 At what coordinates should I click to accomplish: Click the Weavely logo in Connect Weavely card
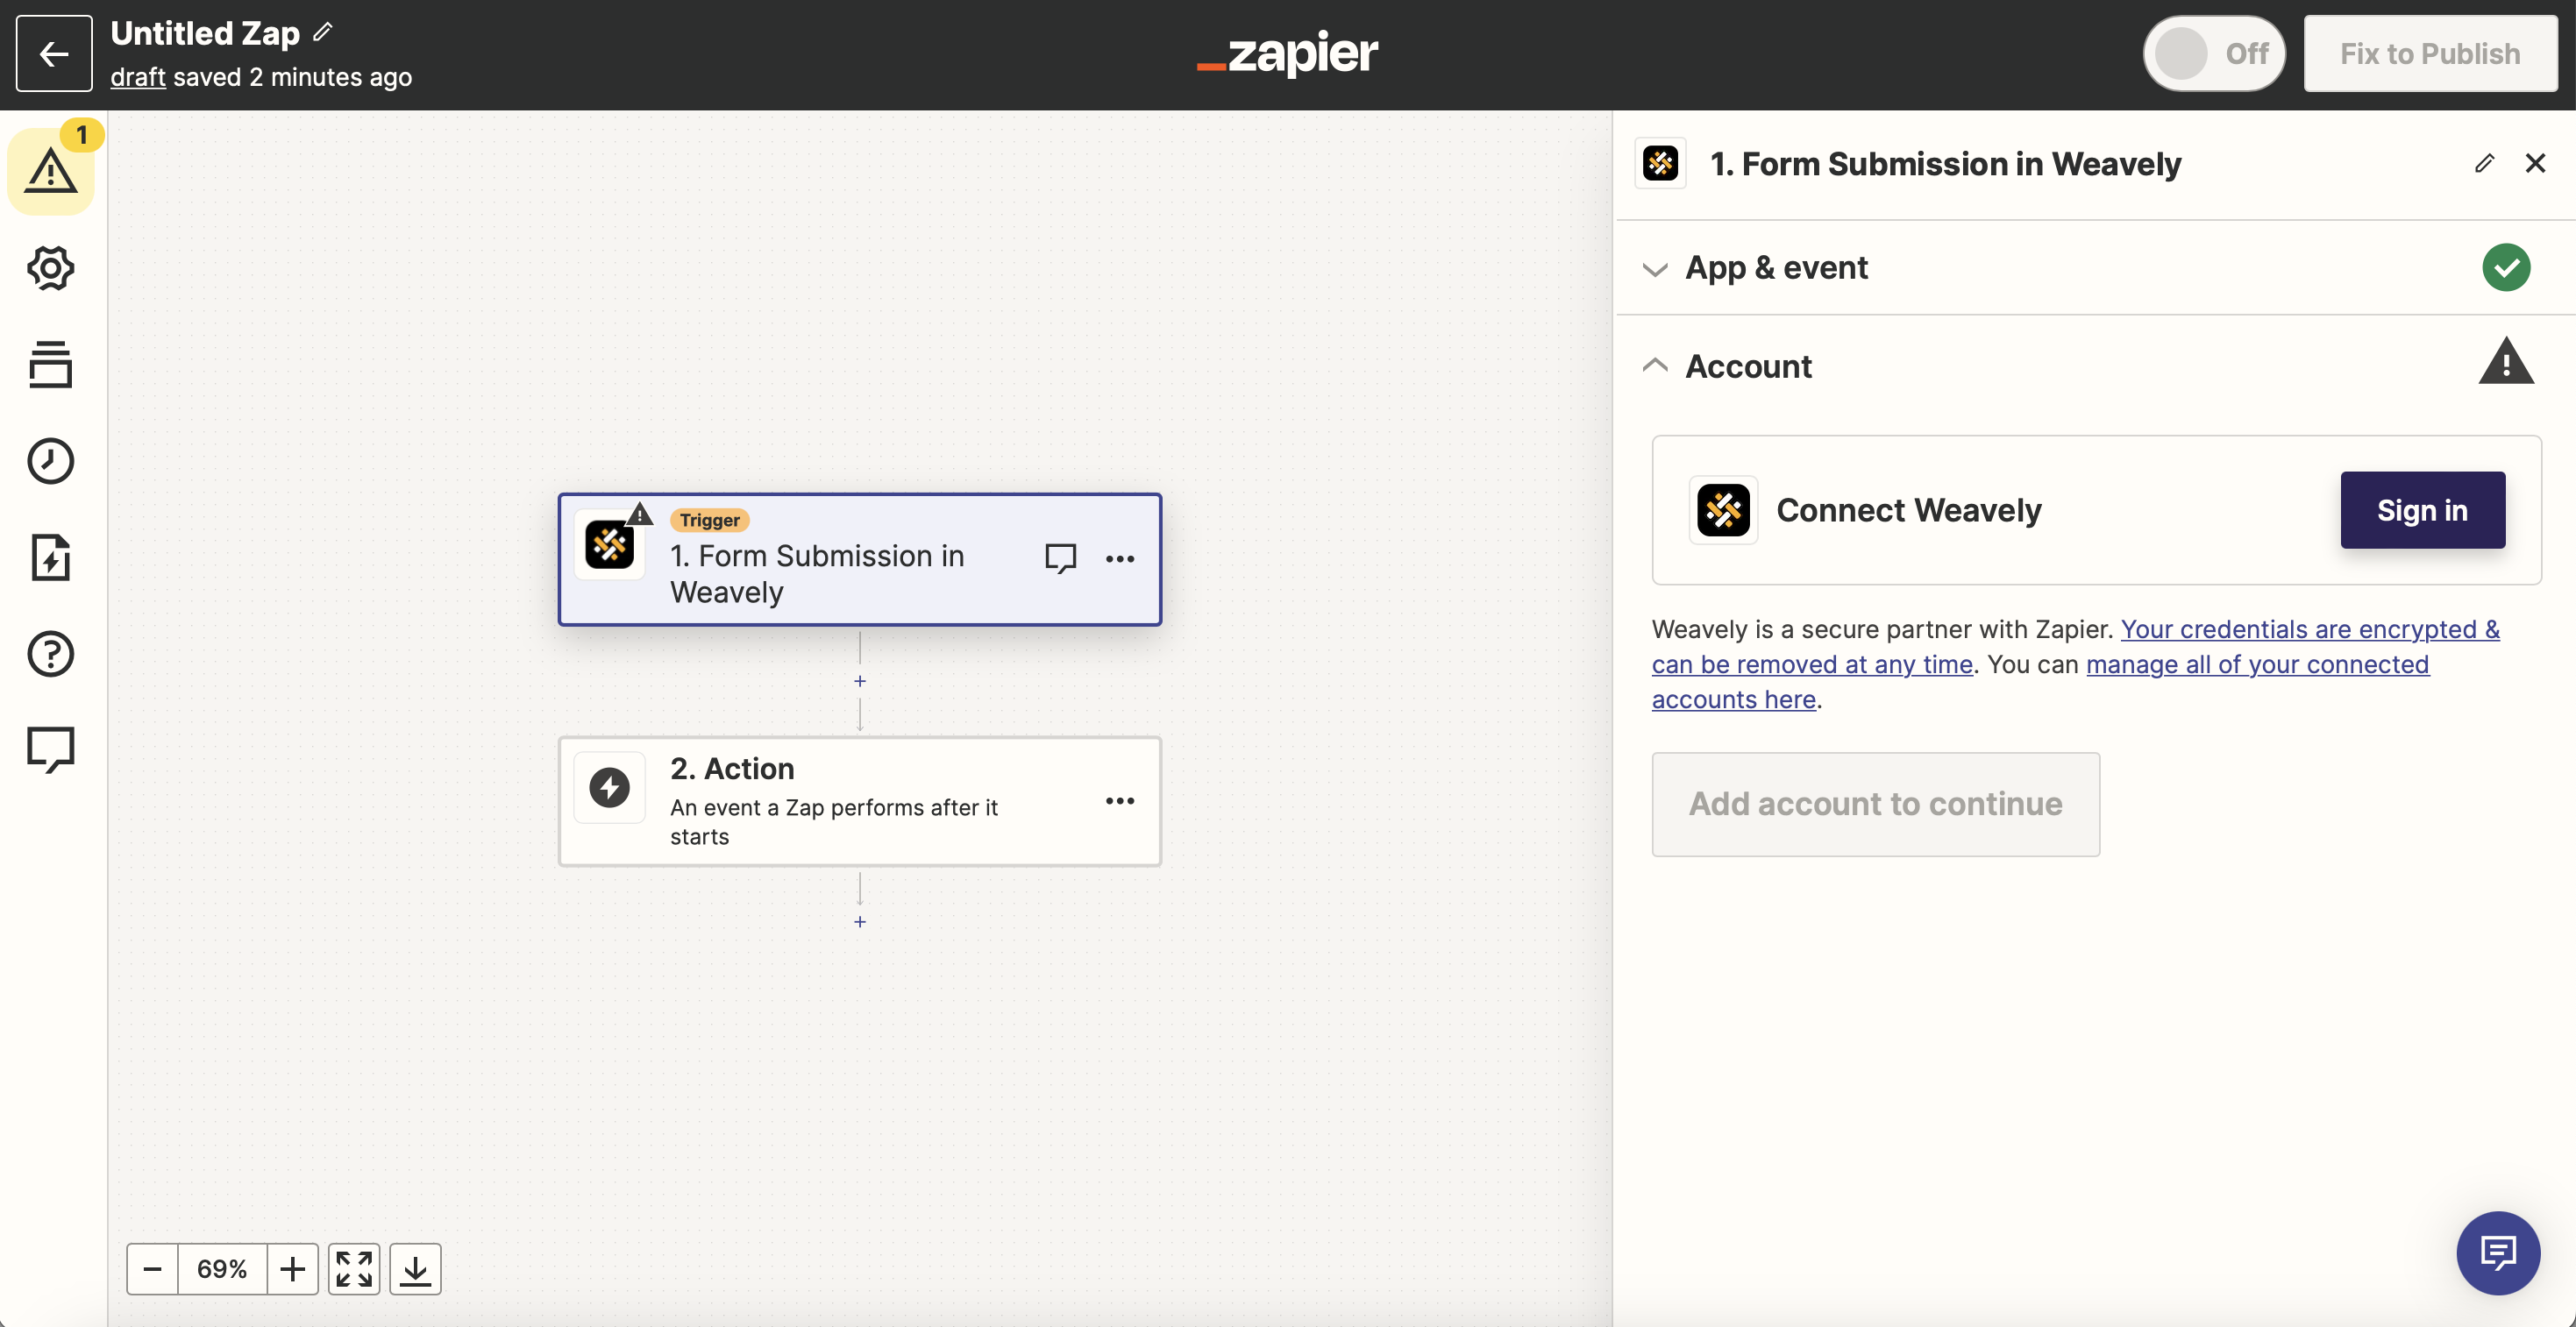(x=1723, y=510)
